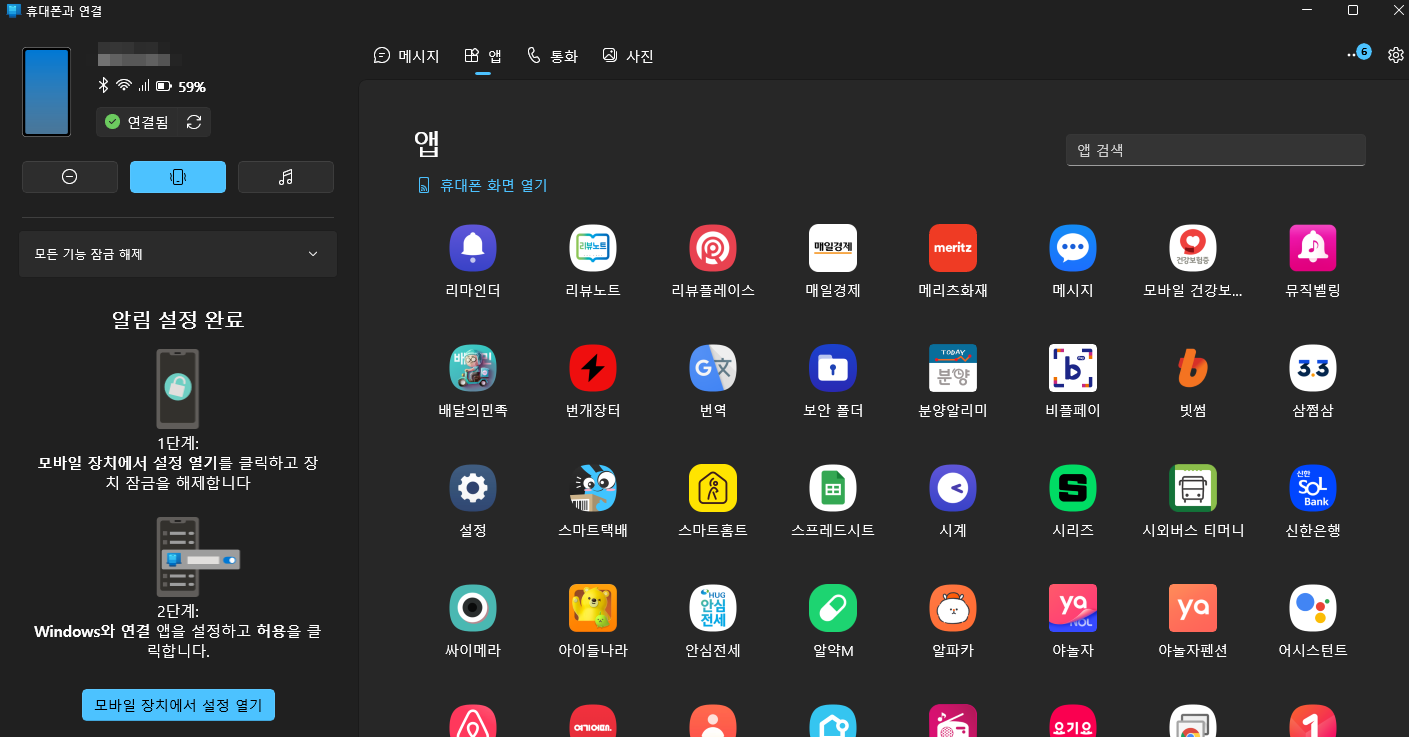Toggle the phone vibrate mode button
Image resolution: width=1409 pixels, height=737 pixels.
(x=178, y=177)
